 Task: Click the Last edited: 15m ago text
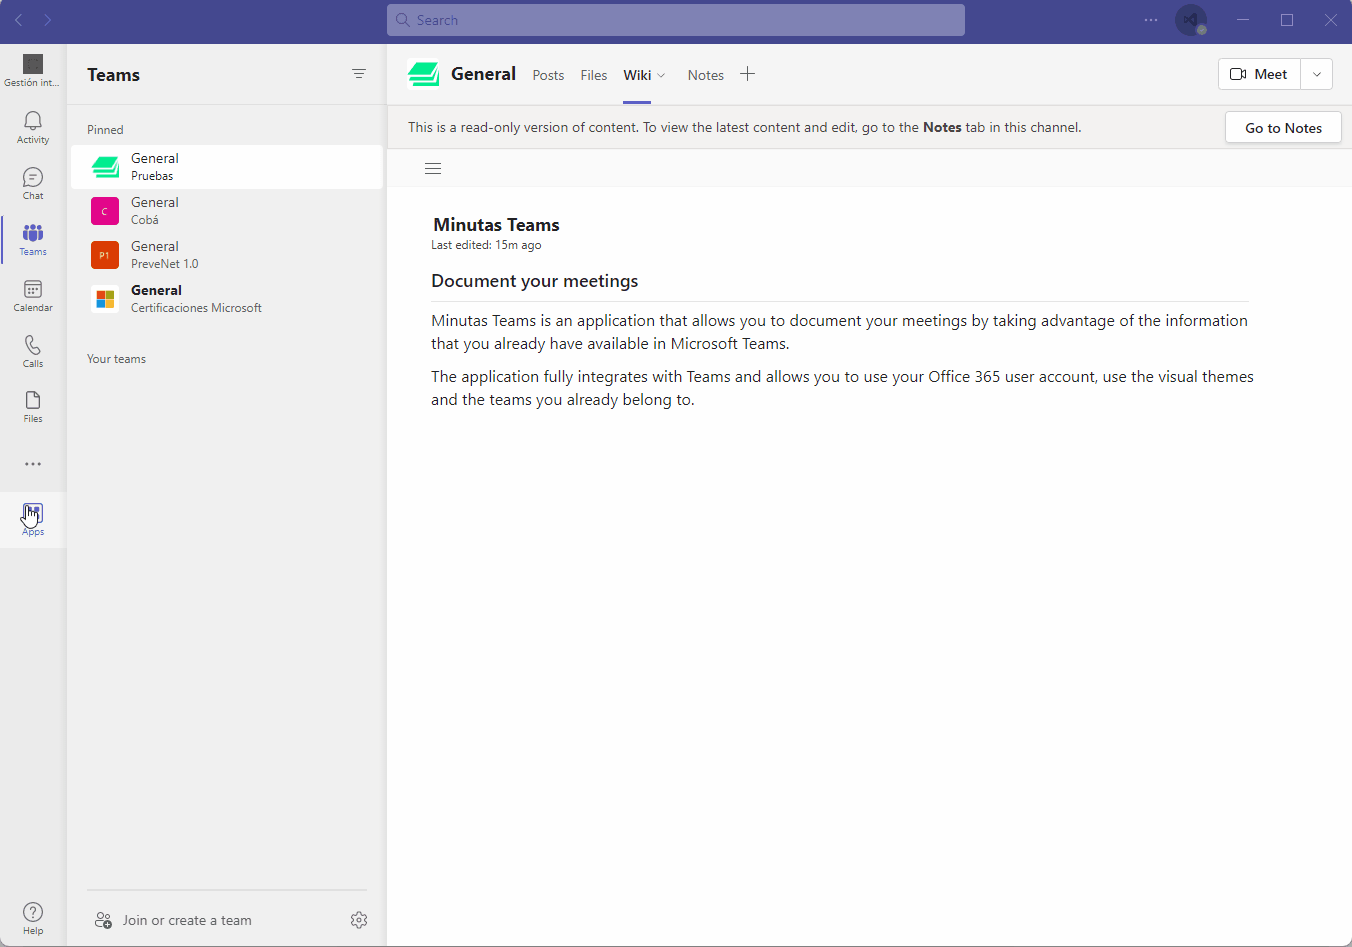486,245
